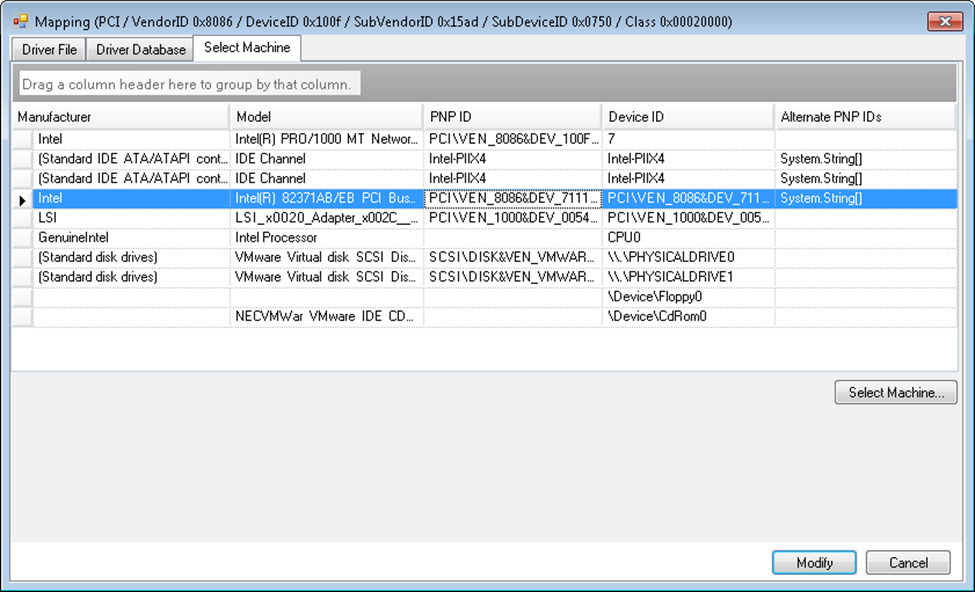Click the Device ID column header
Image resolution: width=975 pixels, height=592 pixels.
pyautogui.click(x=687, y=117)
